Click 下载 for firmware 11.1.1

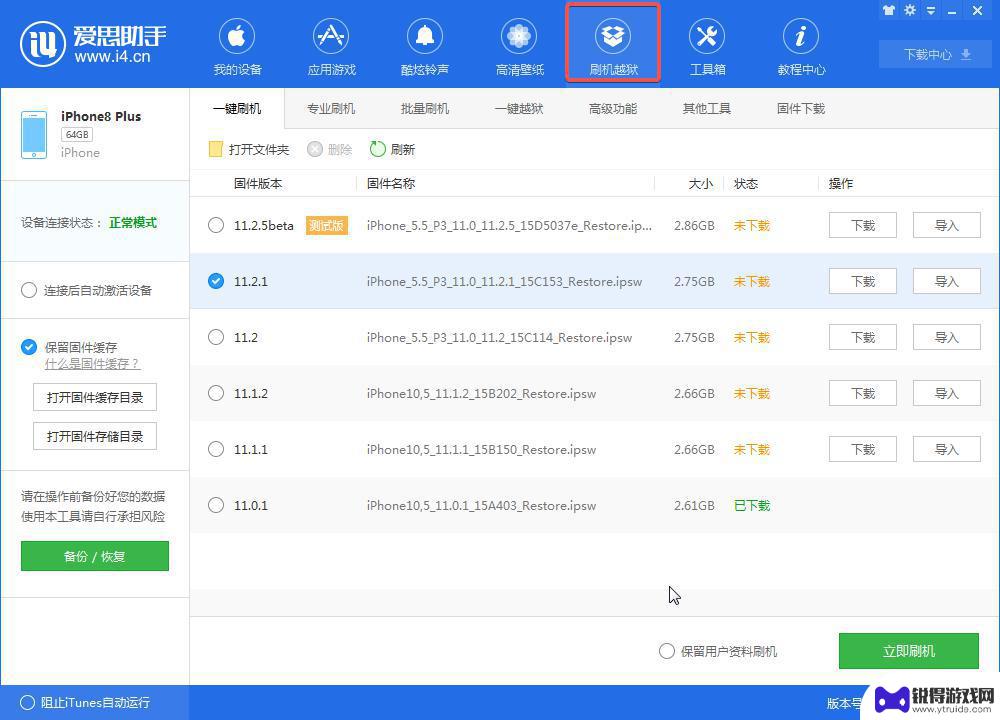pyautogui.click(x=863, y=449)
